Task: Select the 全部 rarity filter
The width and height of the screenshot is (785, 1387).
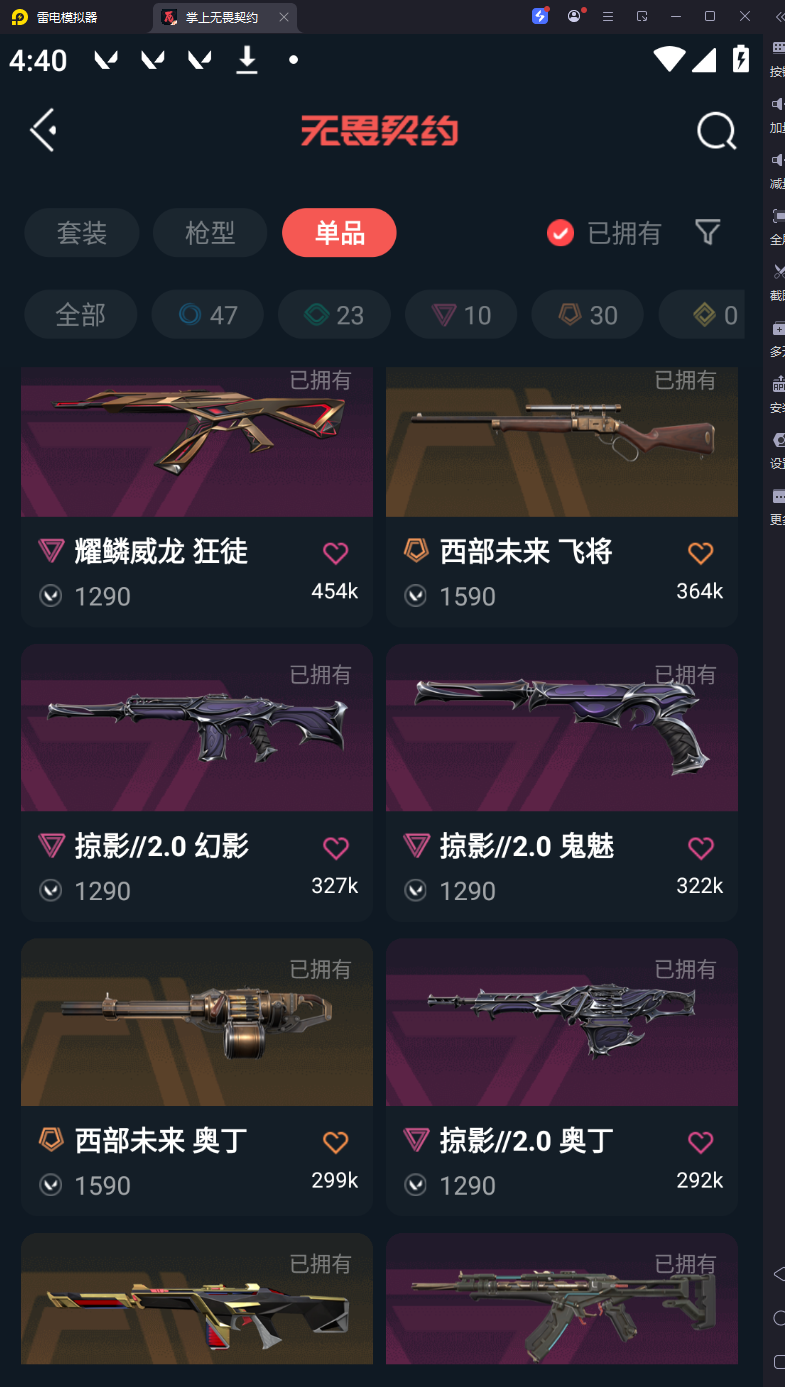Action: click(80, 315)
